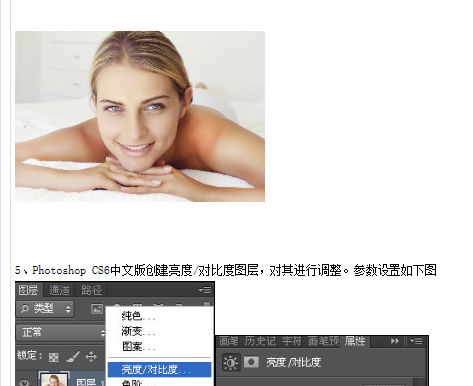
Task: Open the Properties panel flyout menu
Action: pos(416,341)
